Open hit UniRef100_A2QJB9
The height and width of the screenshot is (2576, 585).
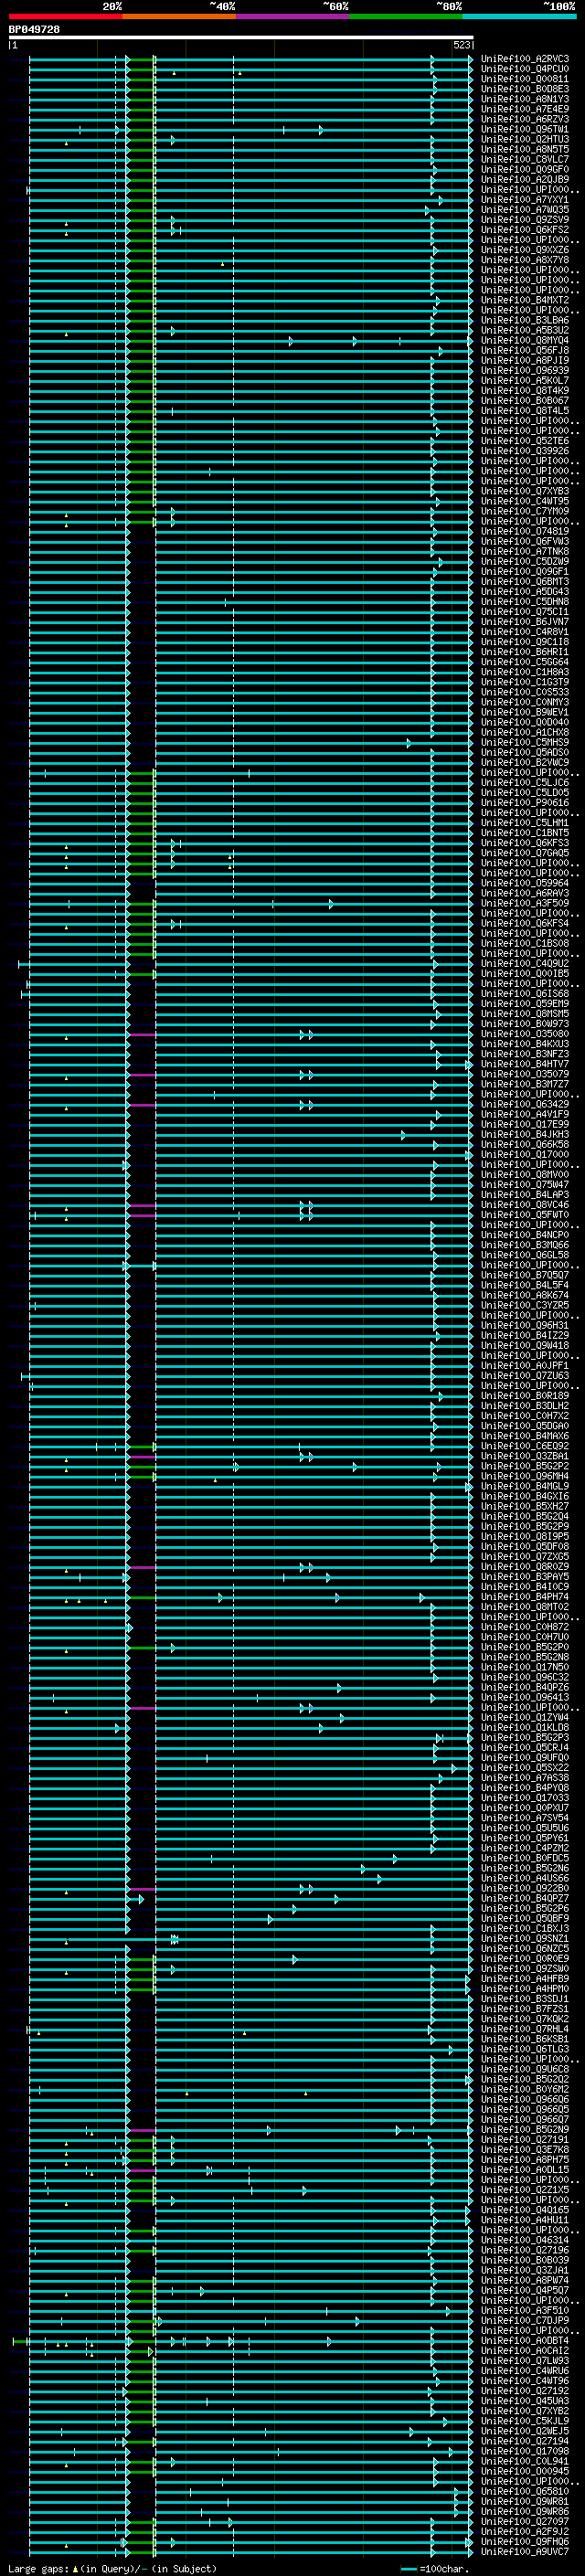[525, 179]
